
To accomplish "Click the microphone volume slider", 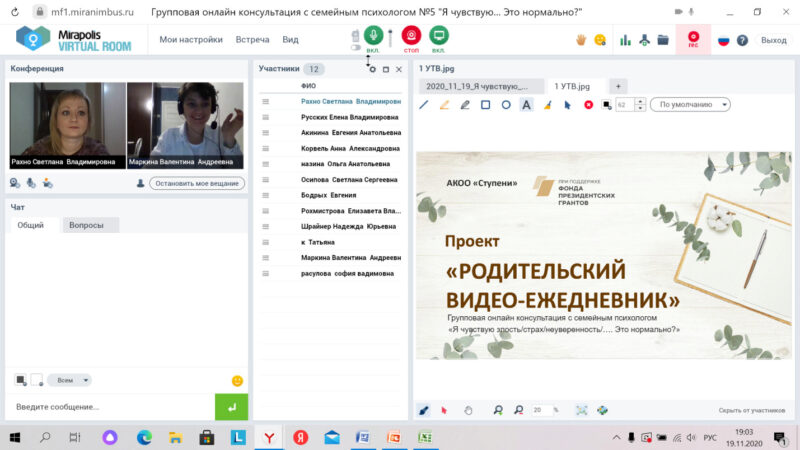I will pyautogui.click(x=390, y=38).
